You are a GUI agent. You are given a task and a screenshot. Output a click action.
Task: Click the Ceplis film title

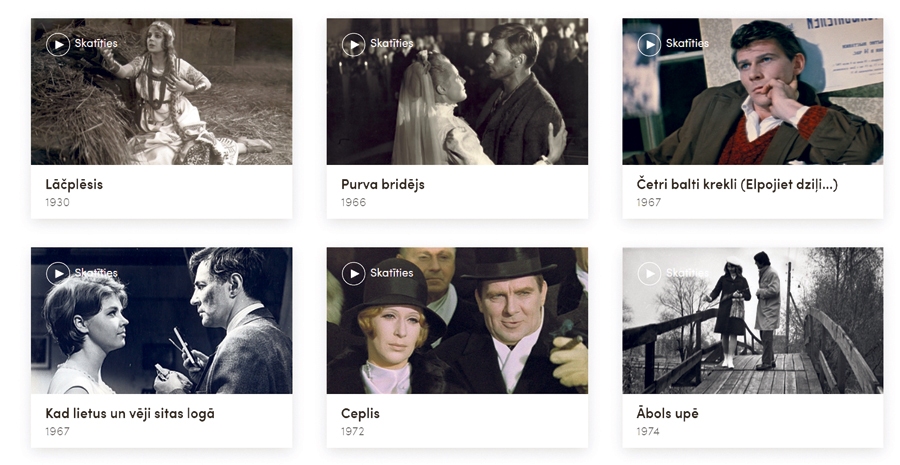tap(360, 413)
